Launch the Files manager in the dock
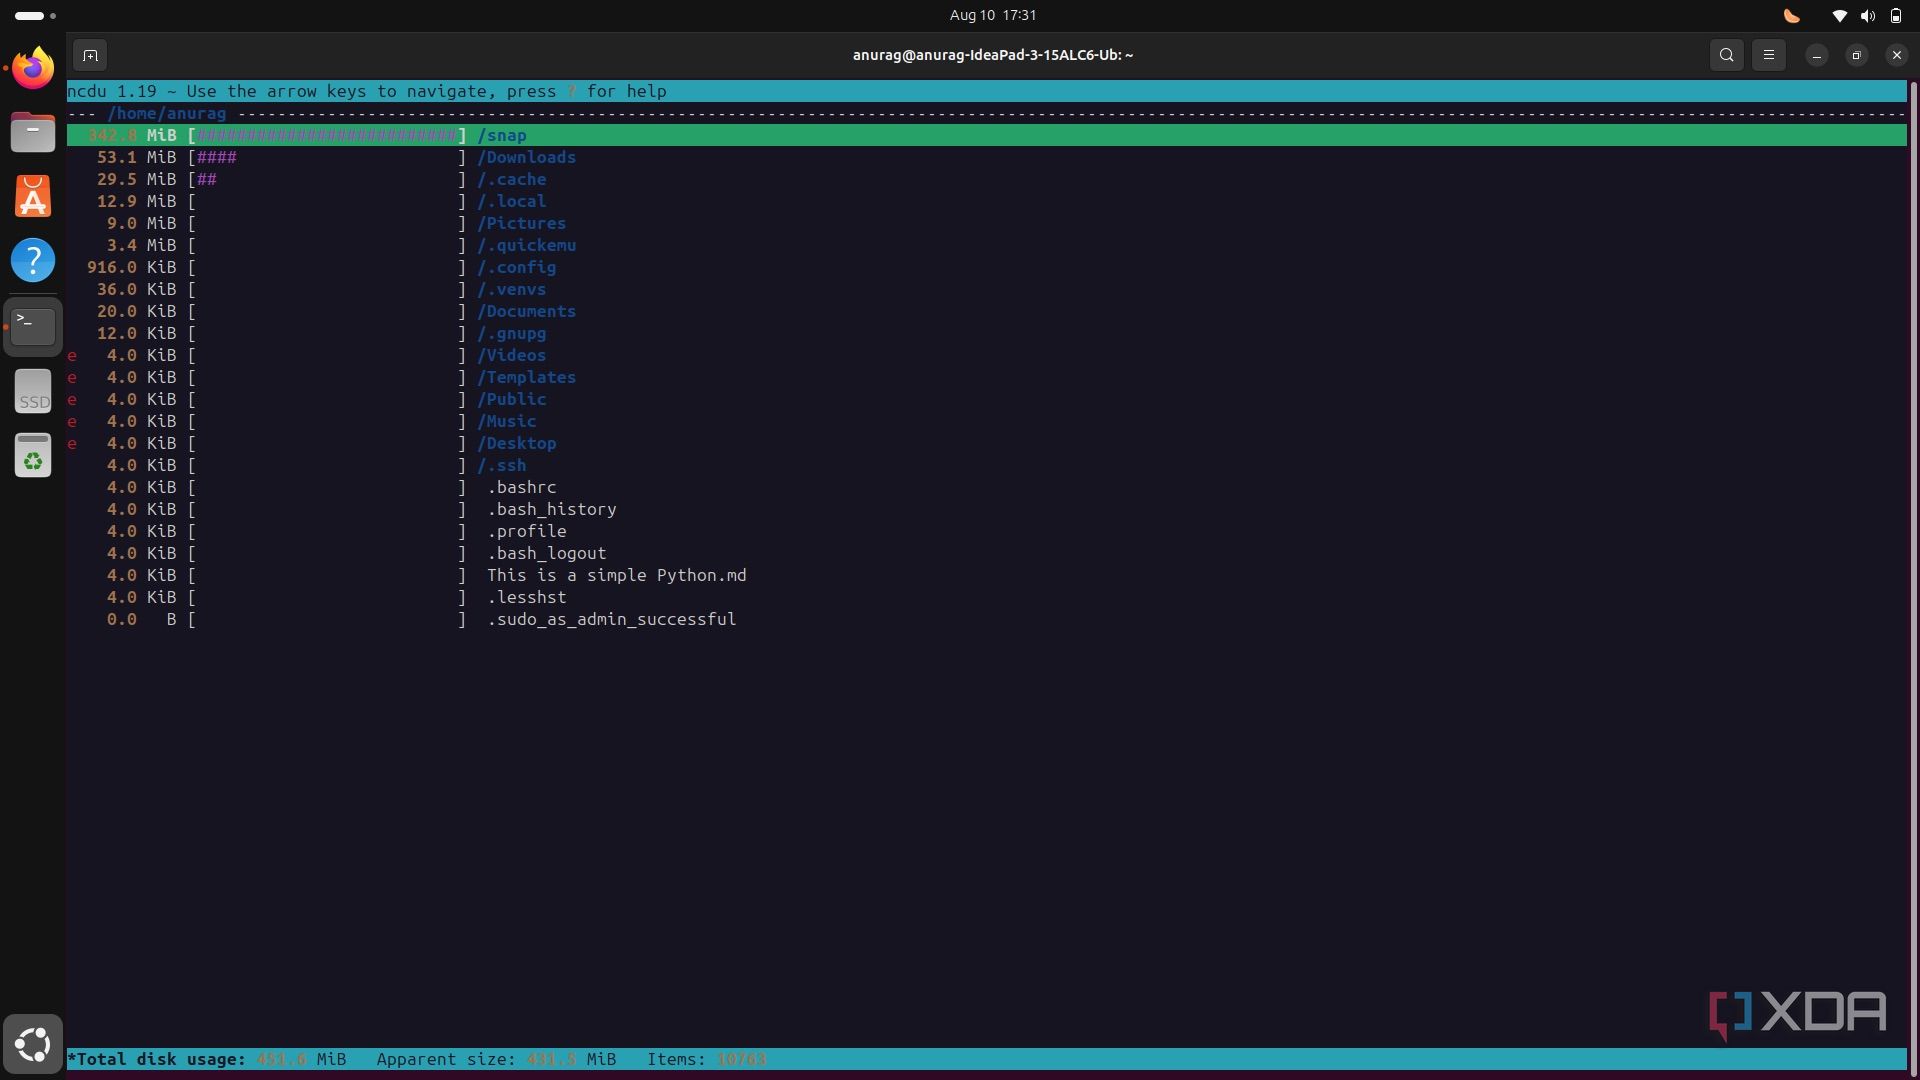The height and width of the screenshot is (1080, 1920). coord(33,132)
